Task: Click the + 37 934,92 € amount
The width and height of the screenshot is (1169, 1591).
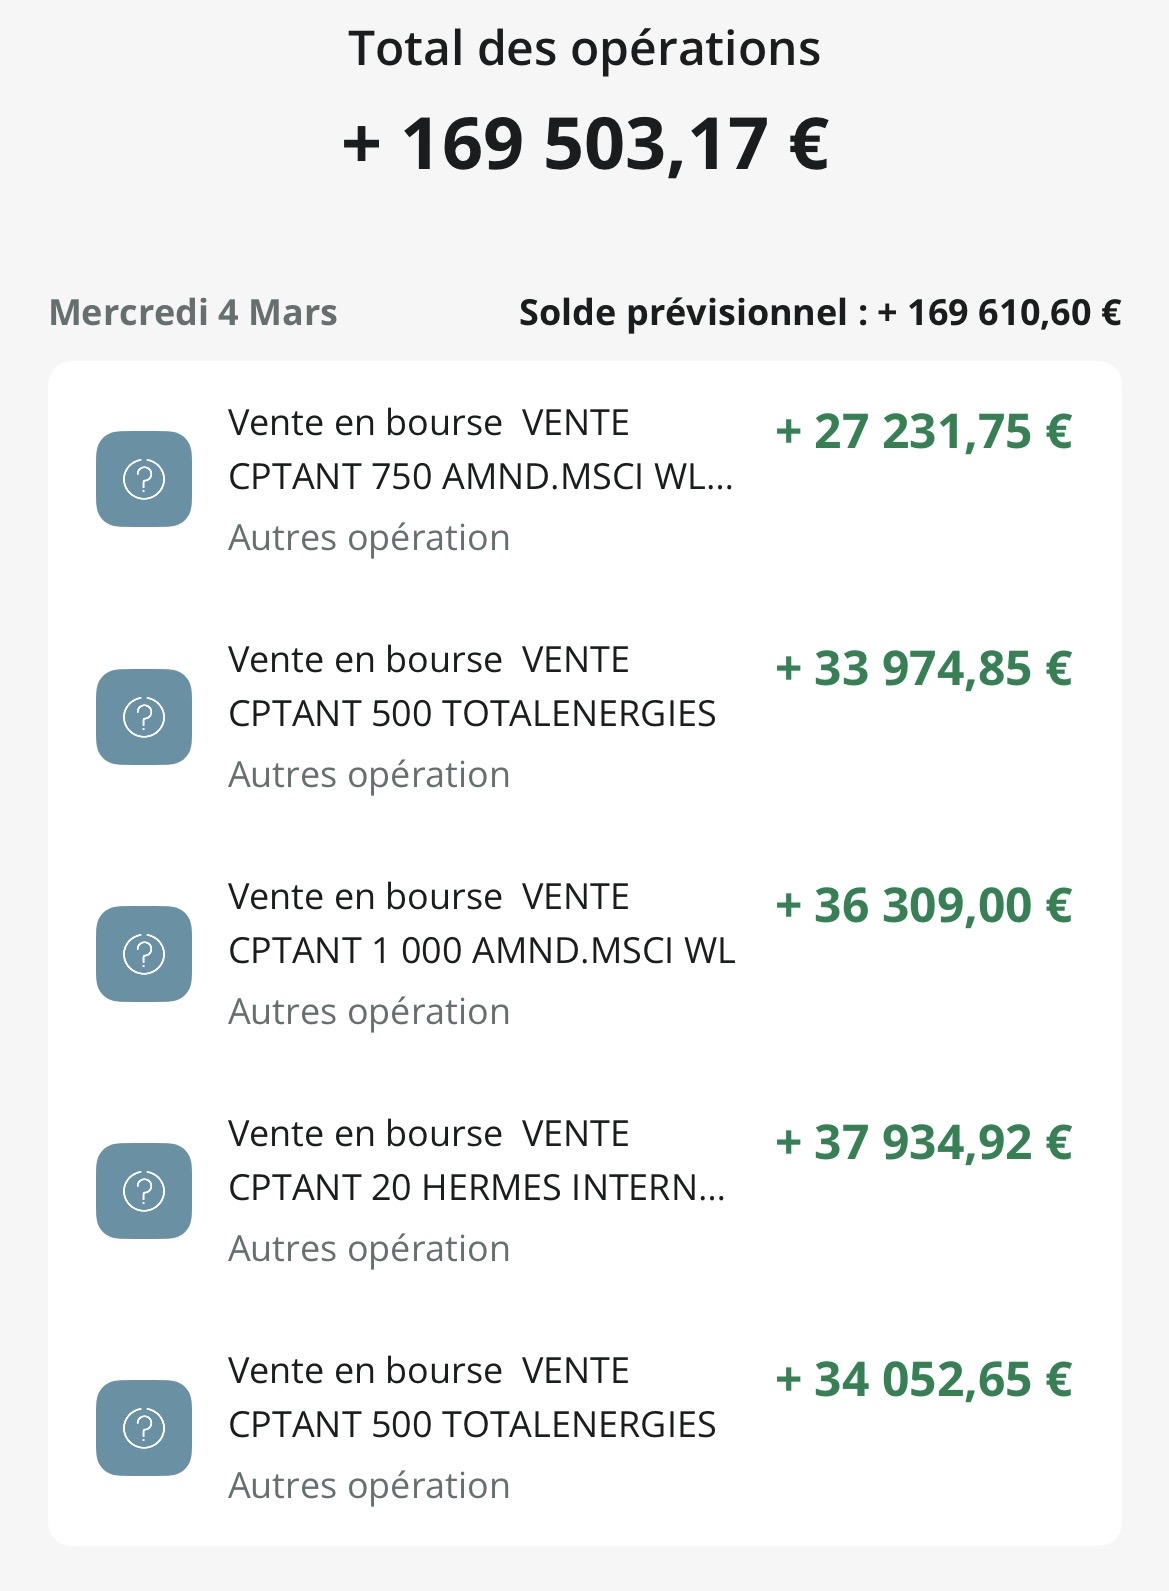Action: click(923, 1143)
